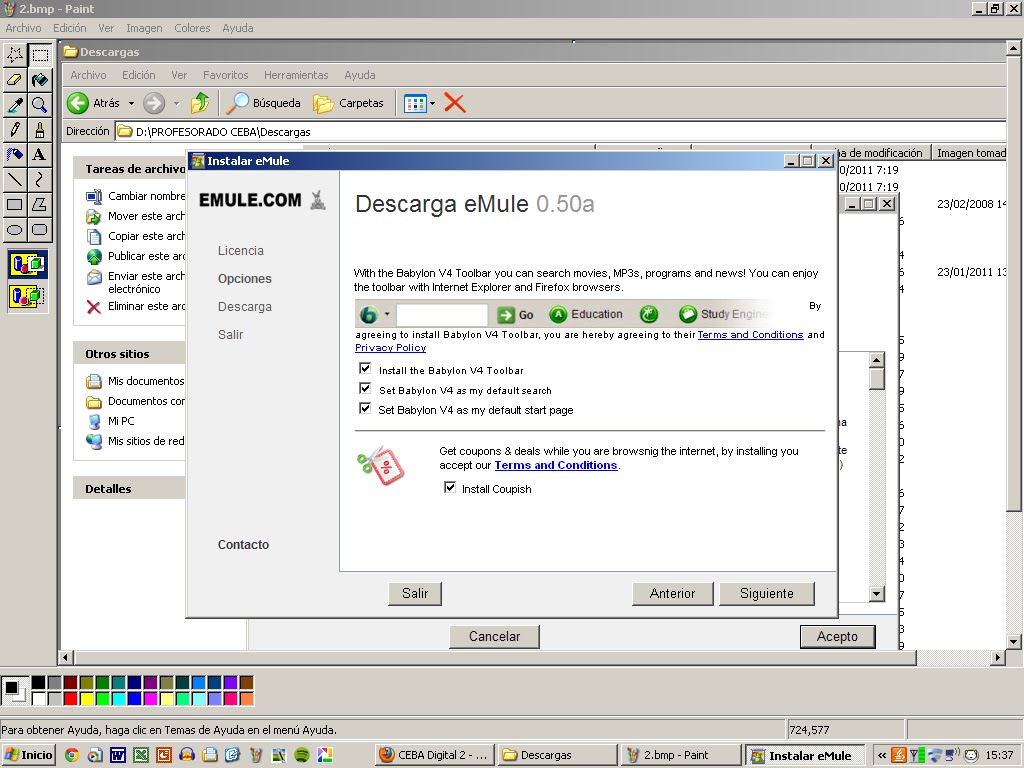
Task: Uncheck Set Babylon V4 as default search
Action: click(x=365, y=389)
